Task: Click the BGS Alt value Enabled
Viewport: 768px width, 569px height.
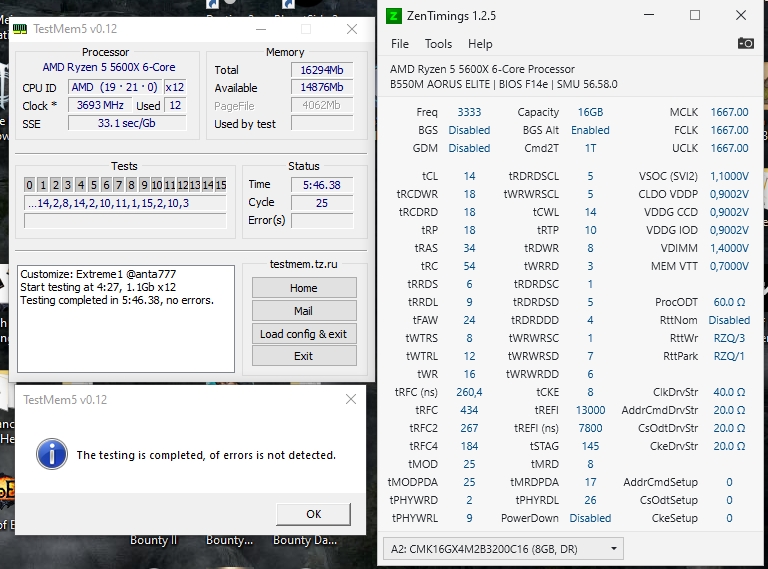Action: coord(590,130)
